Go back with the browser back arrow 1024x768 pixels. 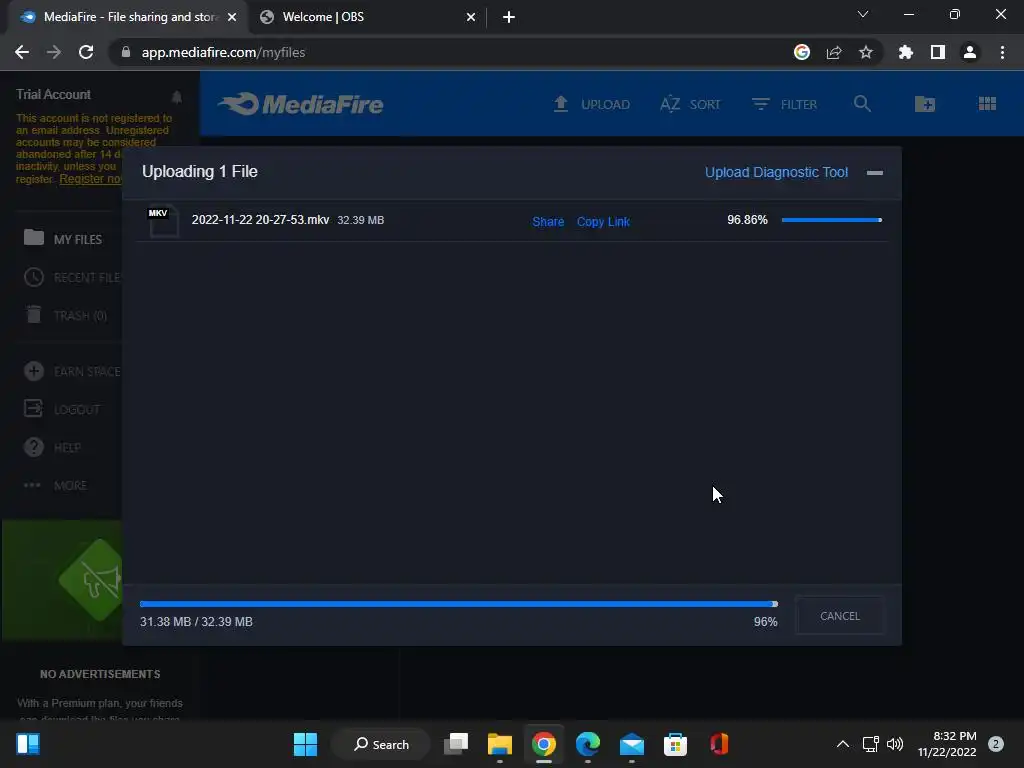22,52
